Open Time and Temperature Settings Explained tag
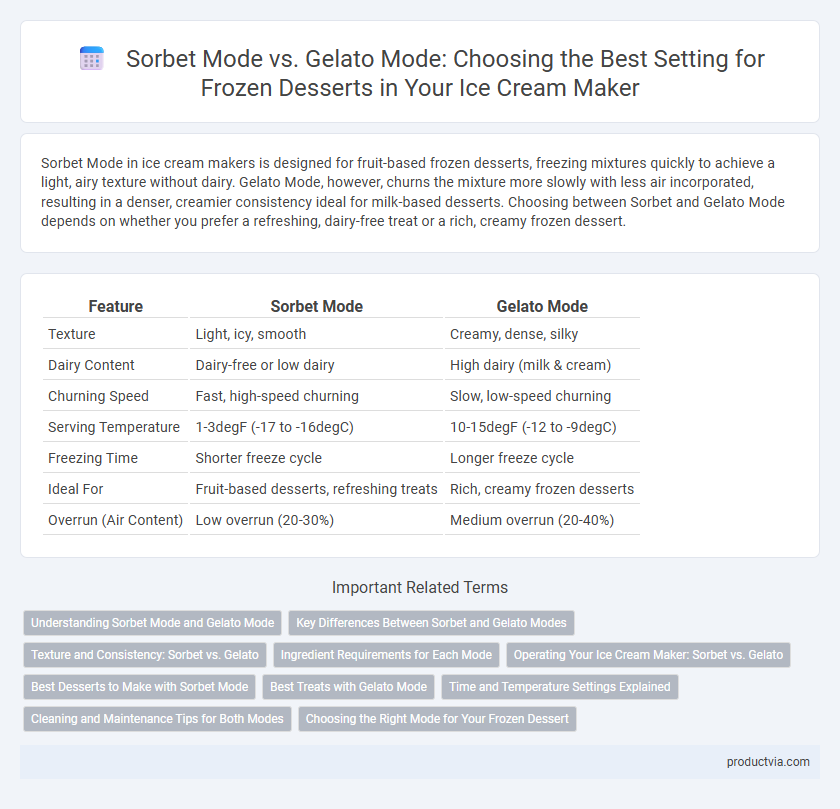This screenshot has height=809, width=840. (x=560, y=687)
